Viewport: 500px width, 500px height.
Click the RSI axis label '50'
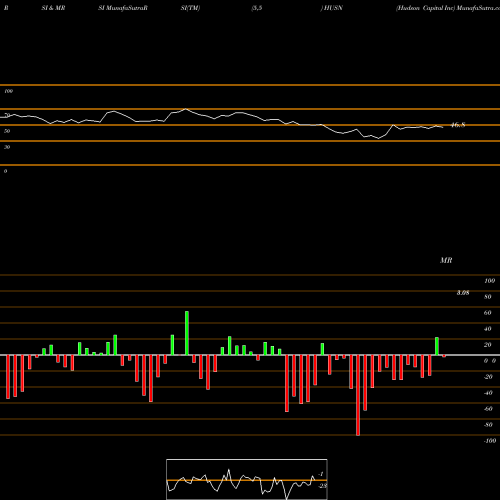click(x=7, y=131)
